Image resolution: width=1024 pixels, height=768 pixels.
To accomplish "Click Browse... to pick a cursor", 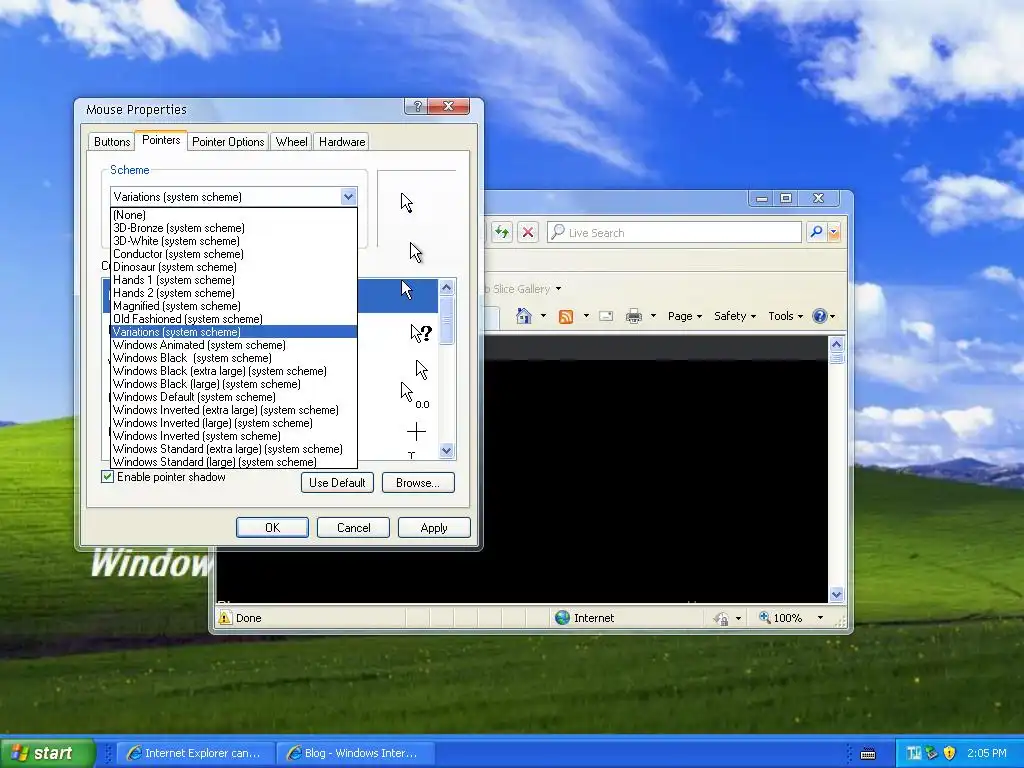I will [418, 483].
